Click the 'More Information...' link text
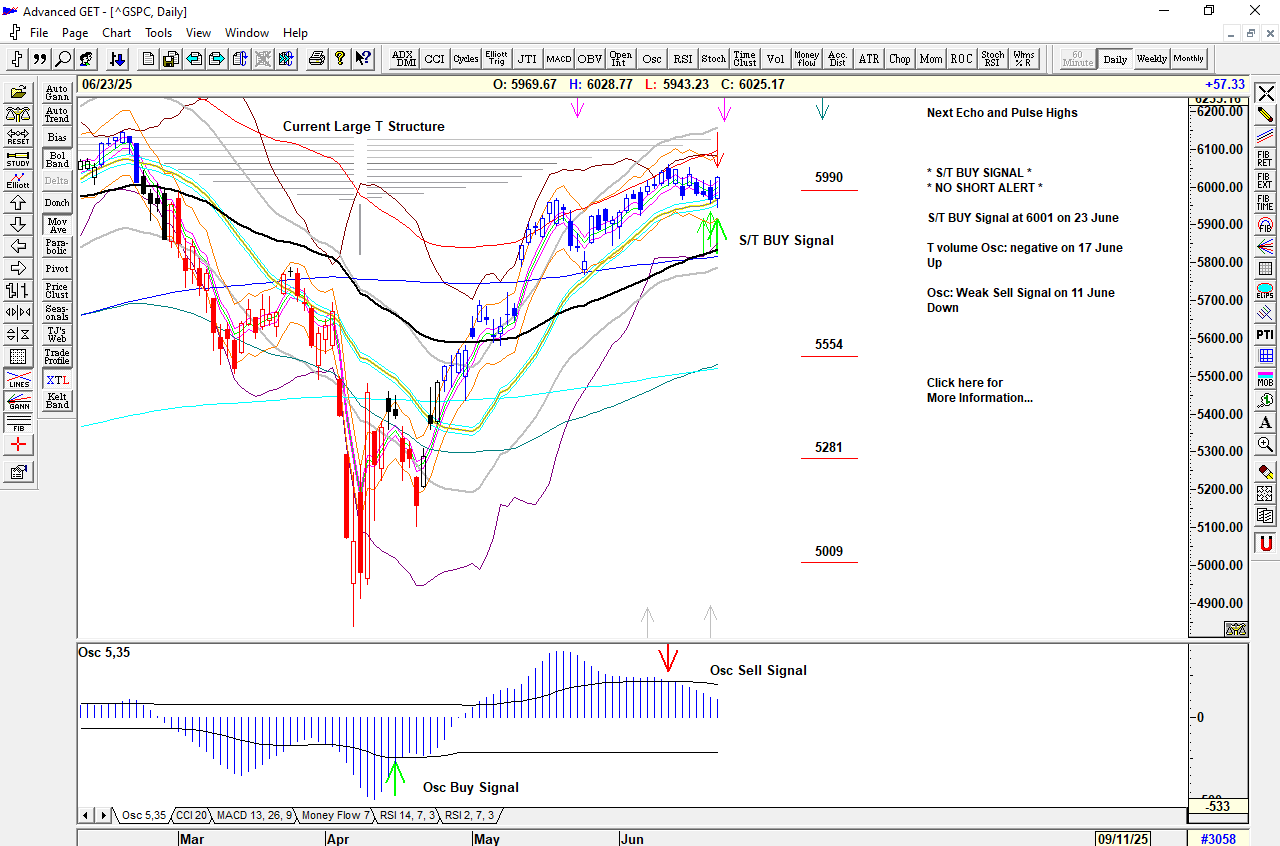The height and width of the screenshot is (846, 1280). (x=979, y=398)
